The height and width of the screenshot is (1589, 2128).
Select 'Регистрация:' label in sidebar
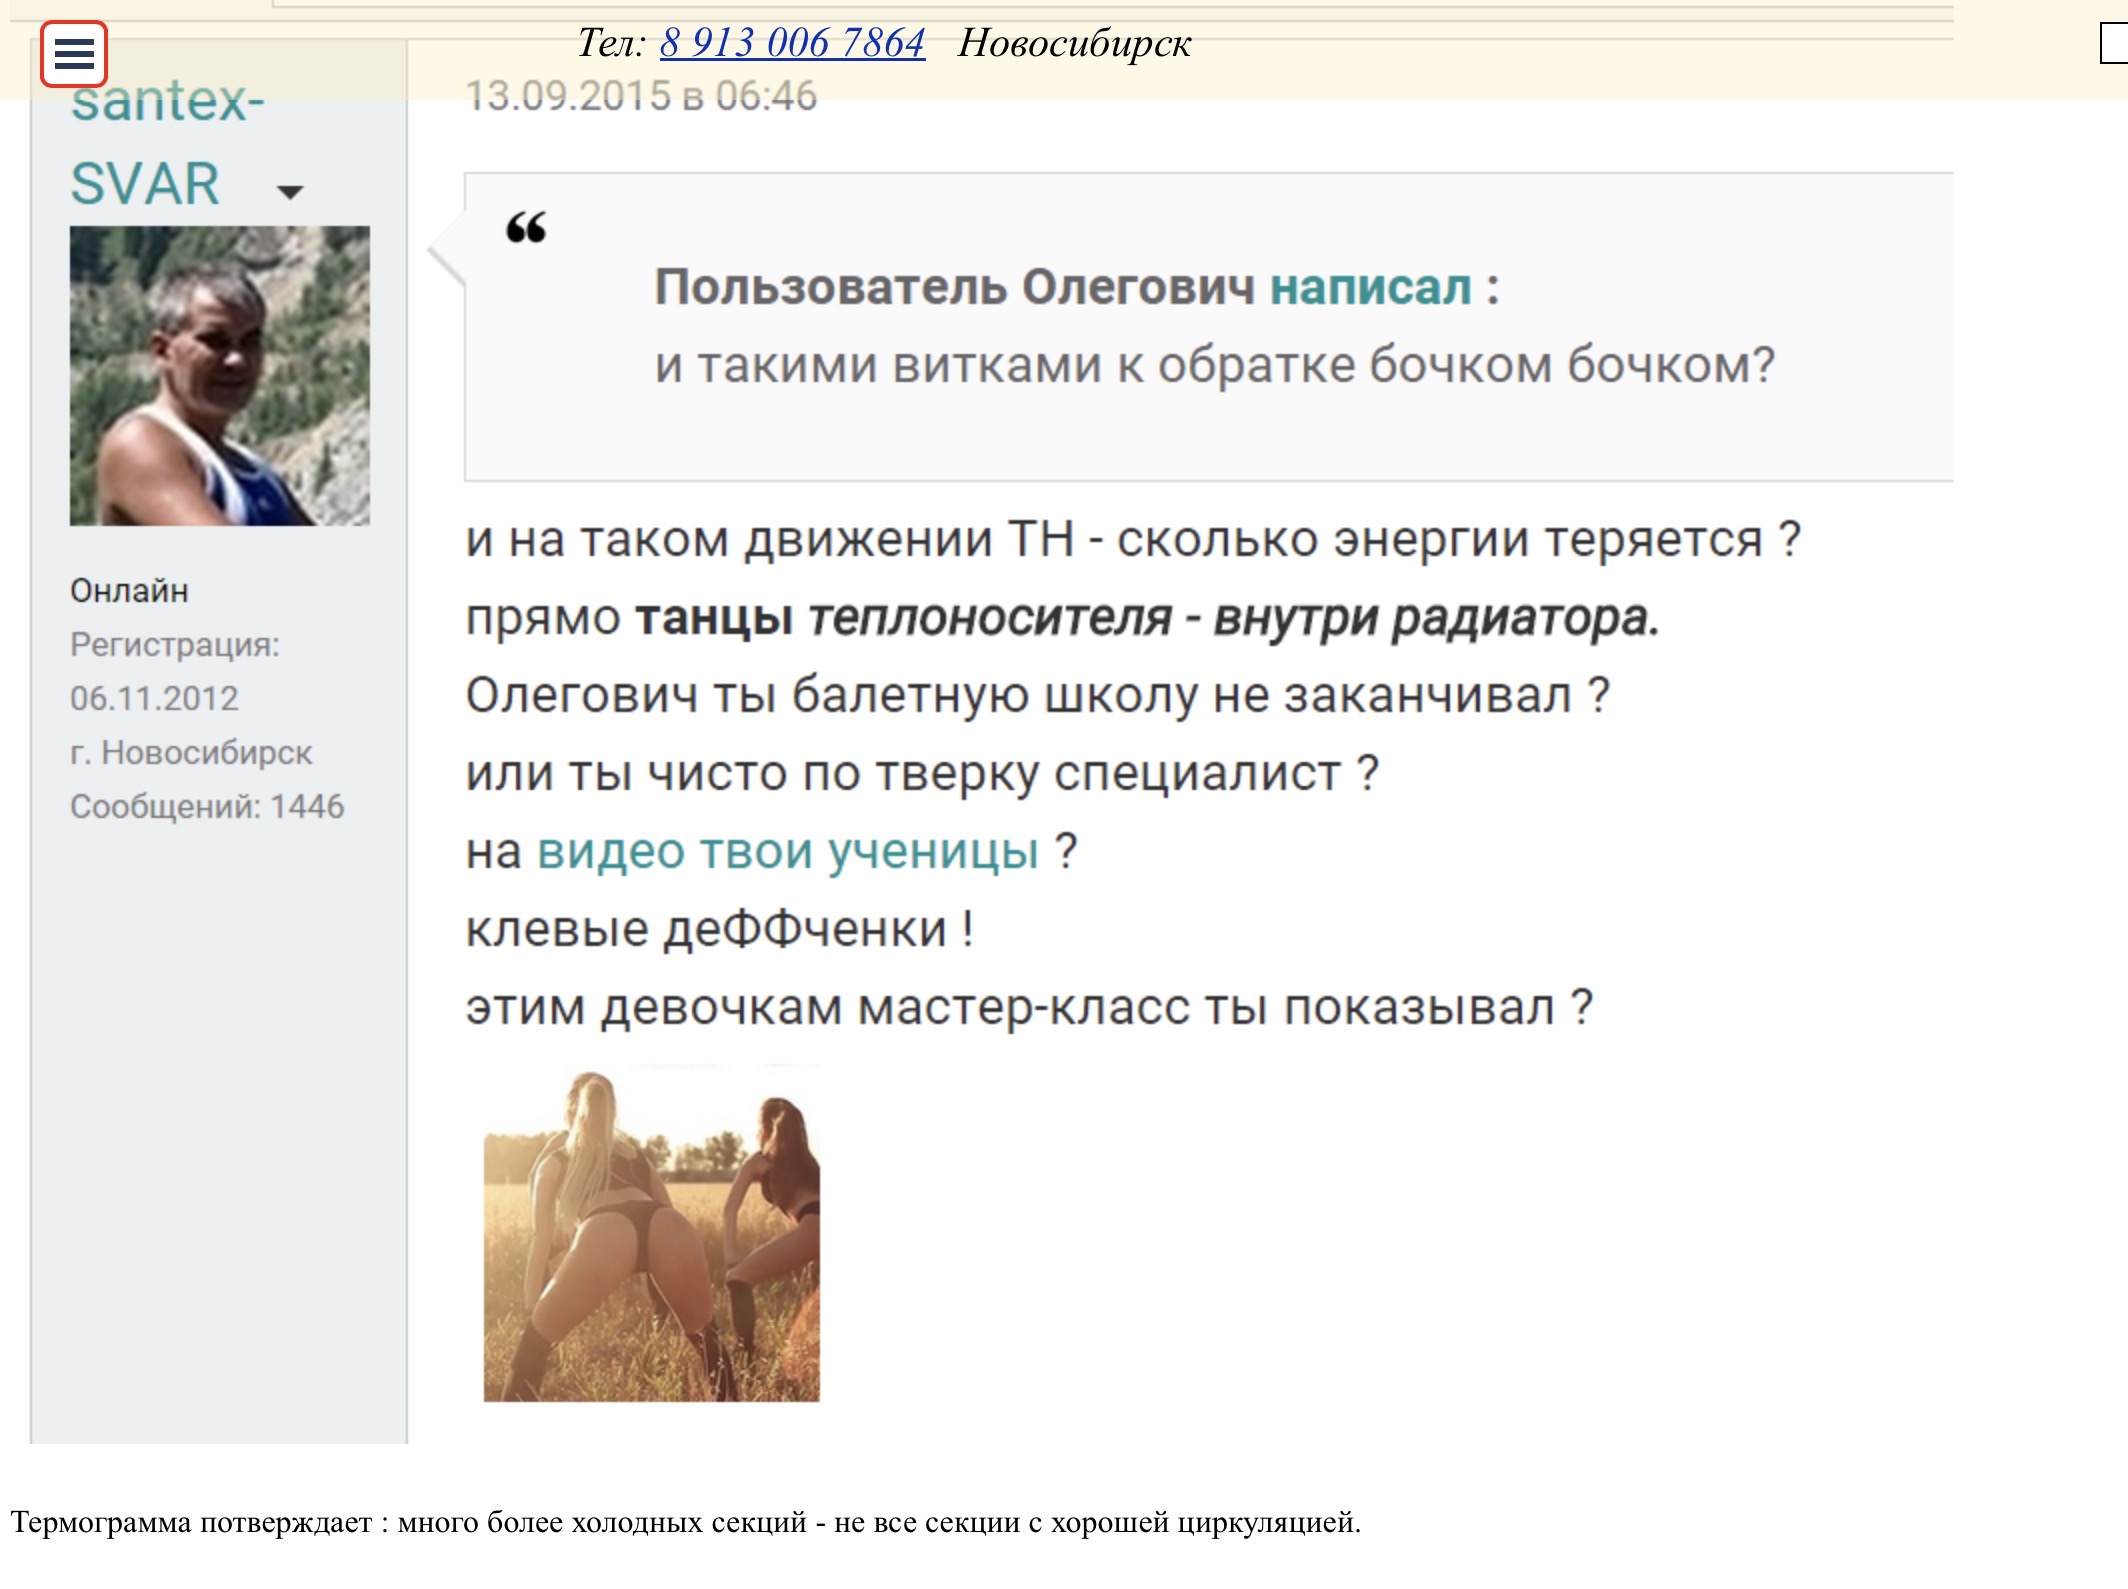[175, 645]
